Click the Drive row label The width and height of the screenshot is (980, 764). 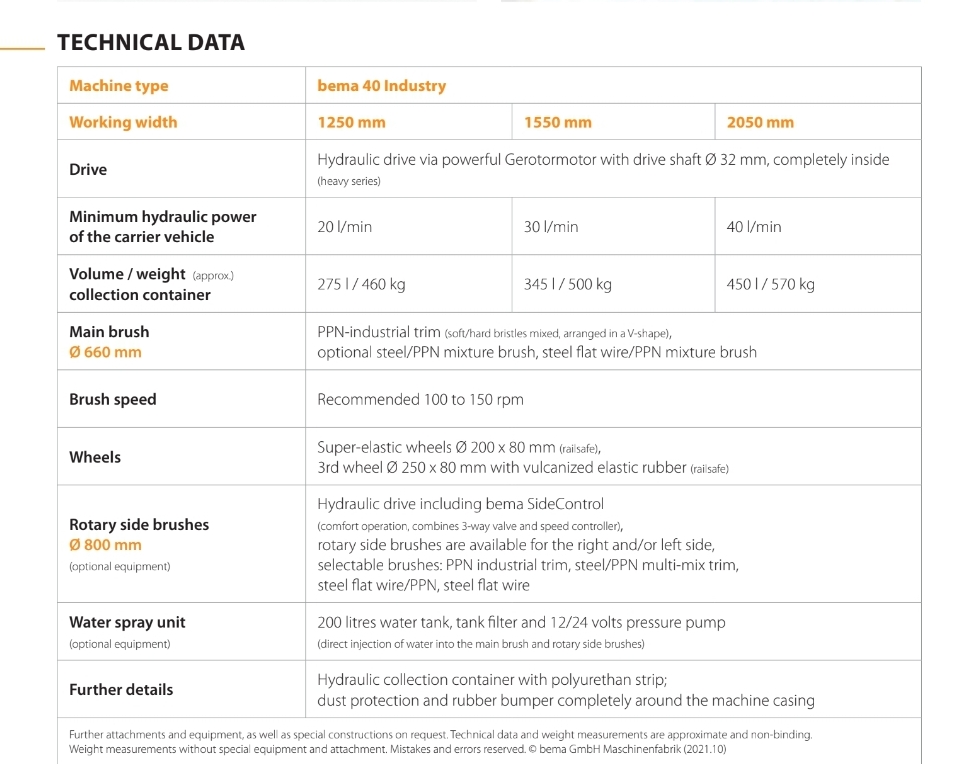click(x=88, y=169)
